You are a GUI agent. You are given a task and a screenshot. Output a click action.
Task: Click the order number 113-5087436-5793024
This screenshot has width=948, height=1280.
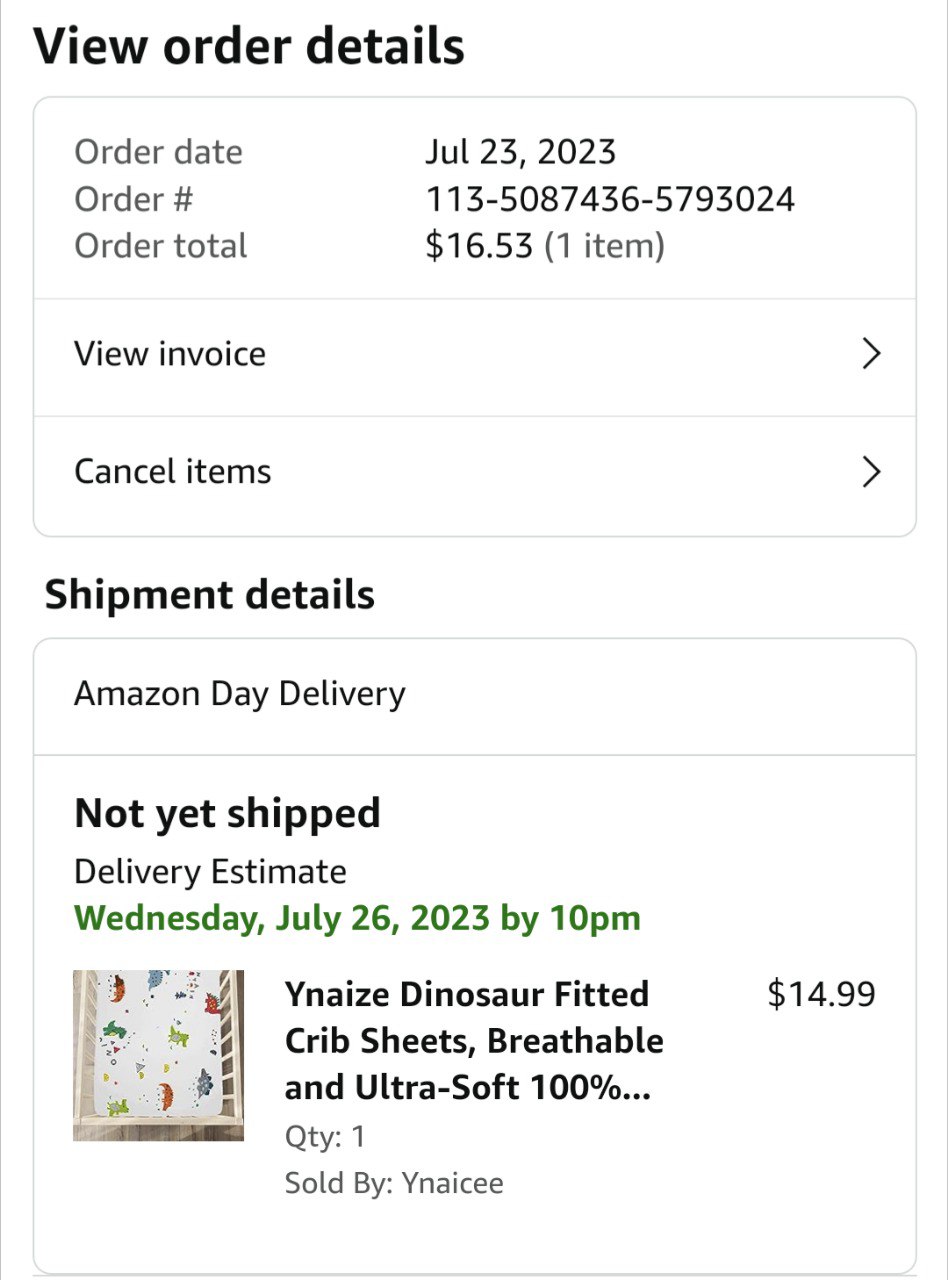tap(610, 199)
